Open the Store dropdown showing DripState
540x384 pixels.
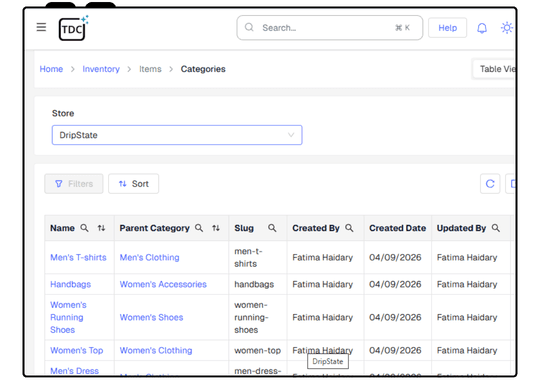coord(177,135)
